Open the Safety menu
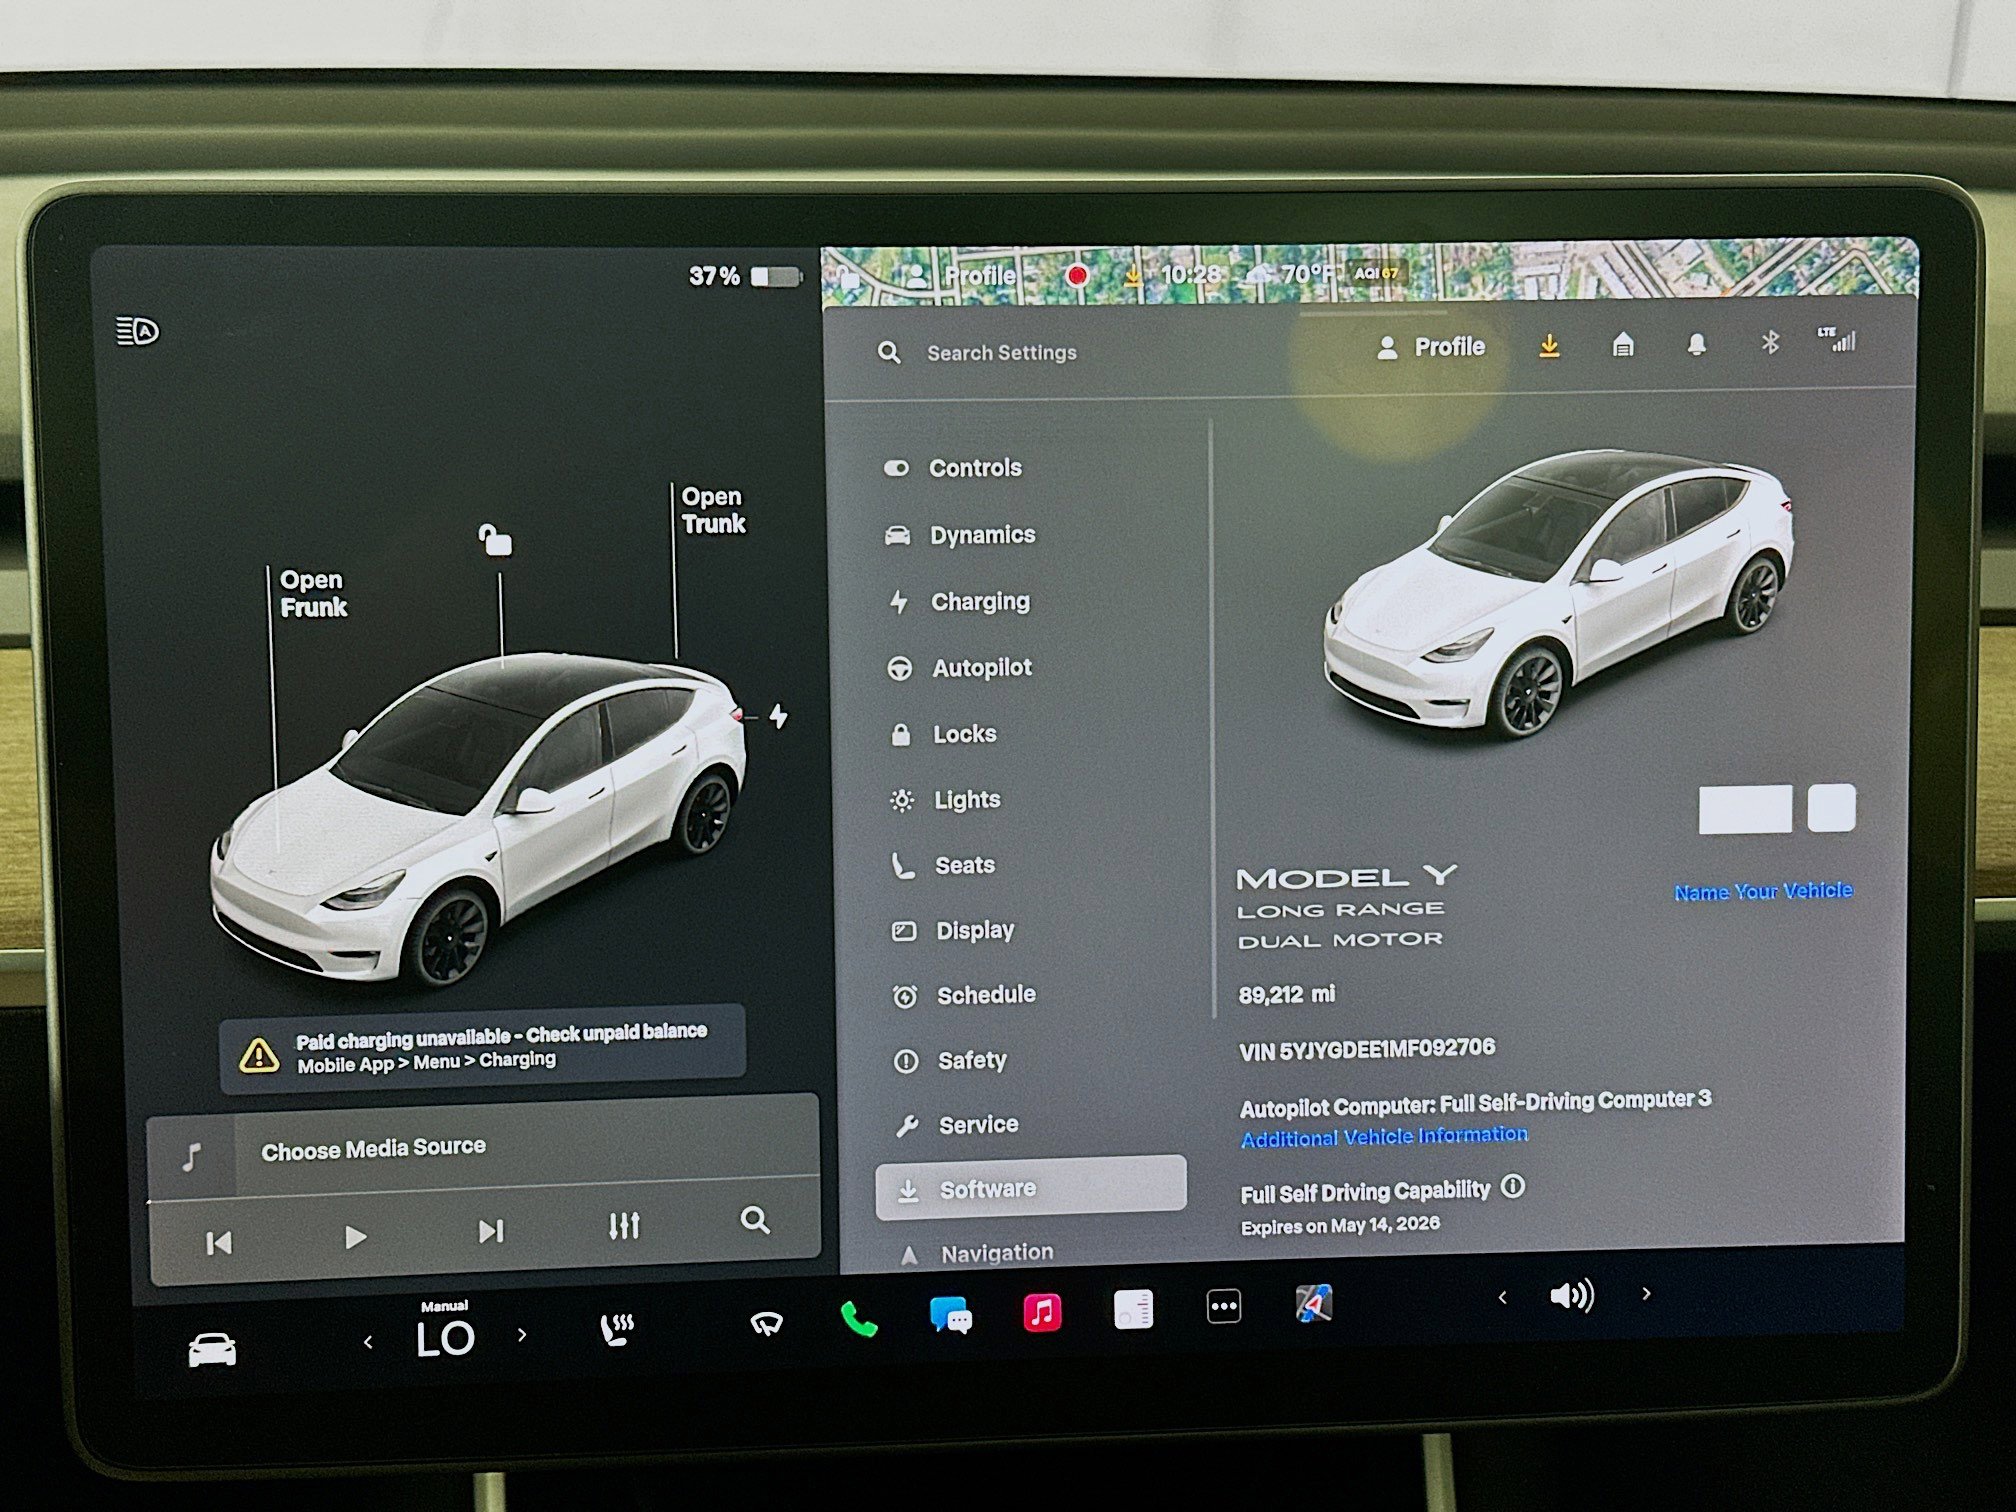The height and width of the screenshot is (1512, 2016). 950,1060
